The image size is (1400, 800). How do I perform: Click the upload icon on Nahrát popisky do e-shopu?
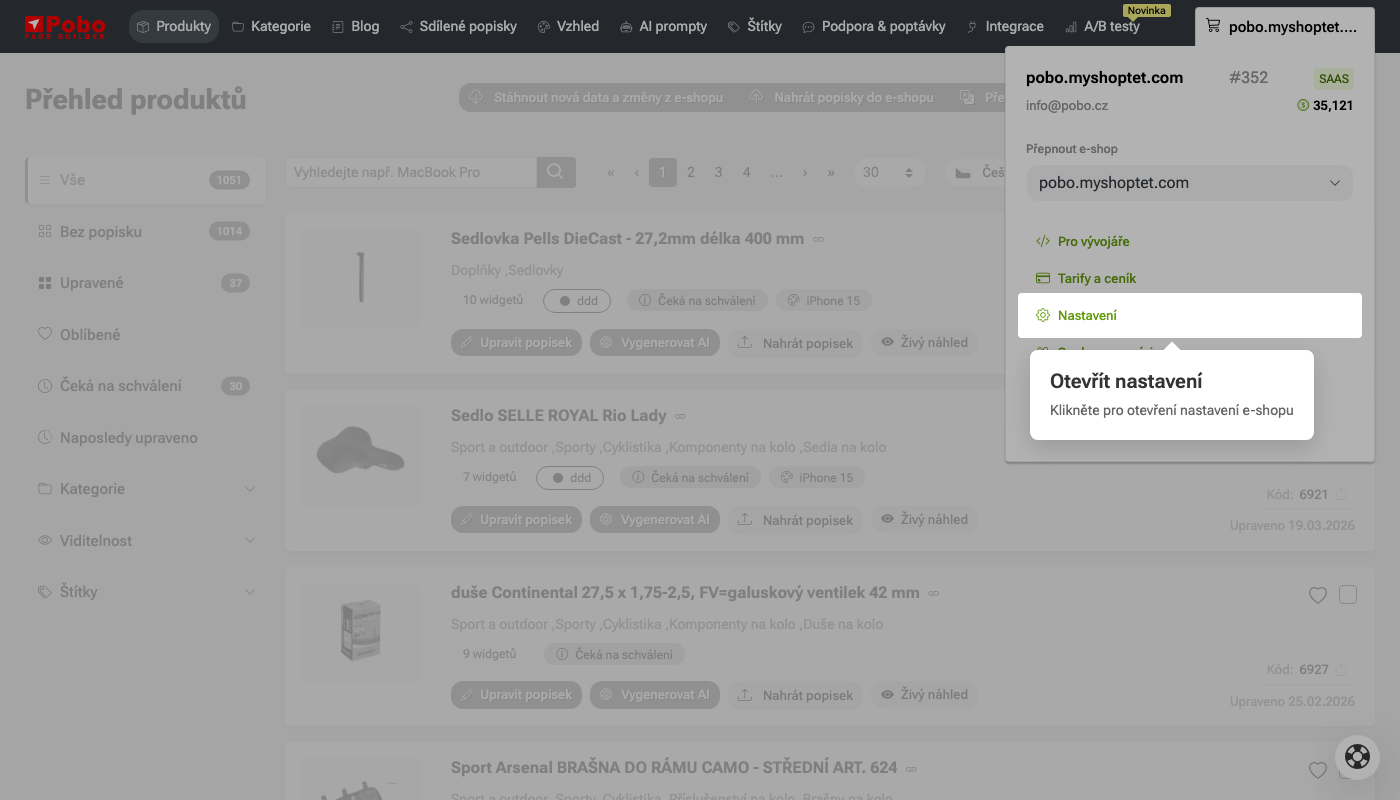click(757, 97)
